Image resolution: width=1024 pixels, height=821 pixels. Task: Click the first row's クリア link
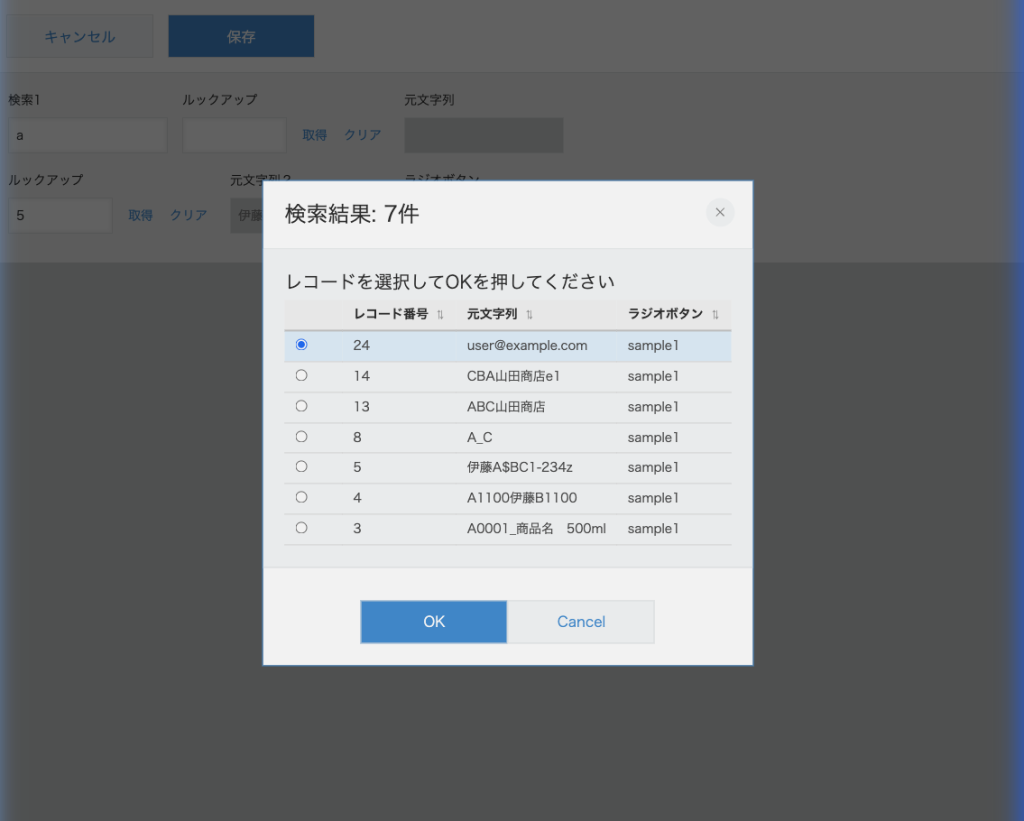(x=363, y=135)
